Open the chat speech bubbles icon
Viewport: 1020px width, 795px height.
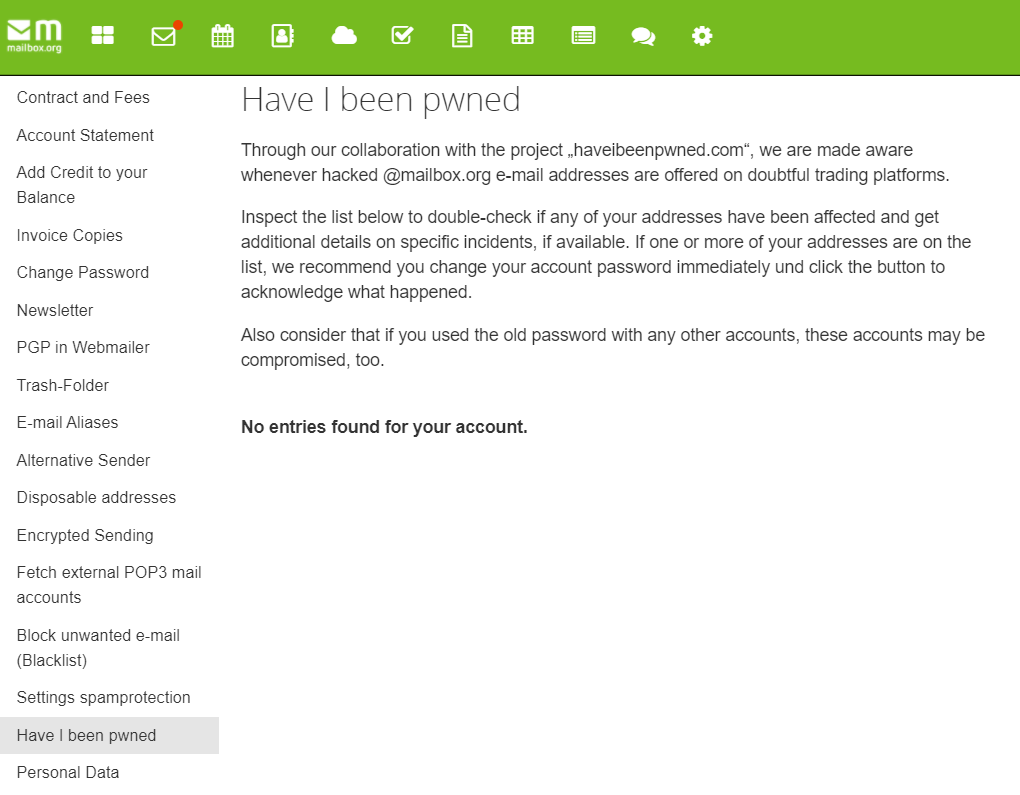click(x=643, y=36)
